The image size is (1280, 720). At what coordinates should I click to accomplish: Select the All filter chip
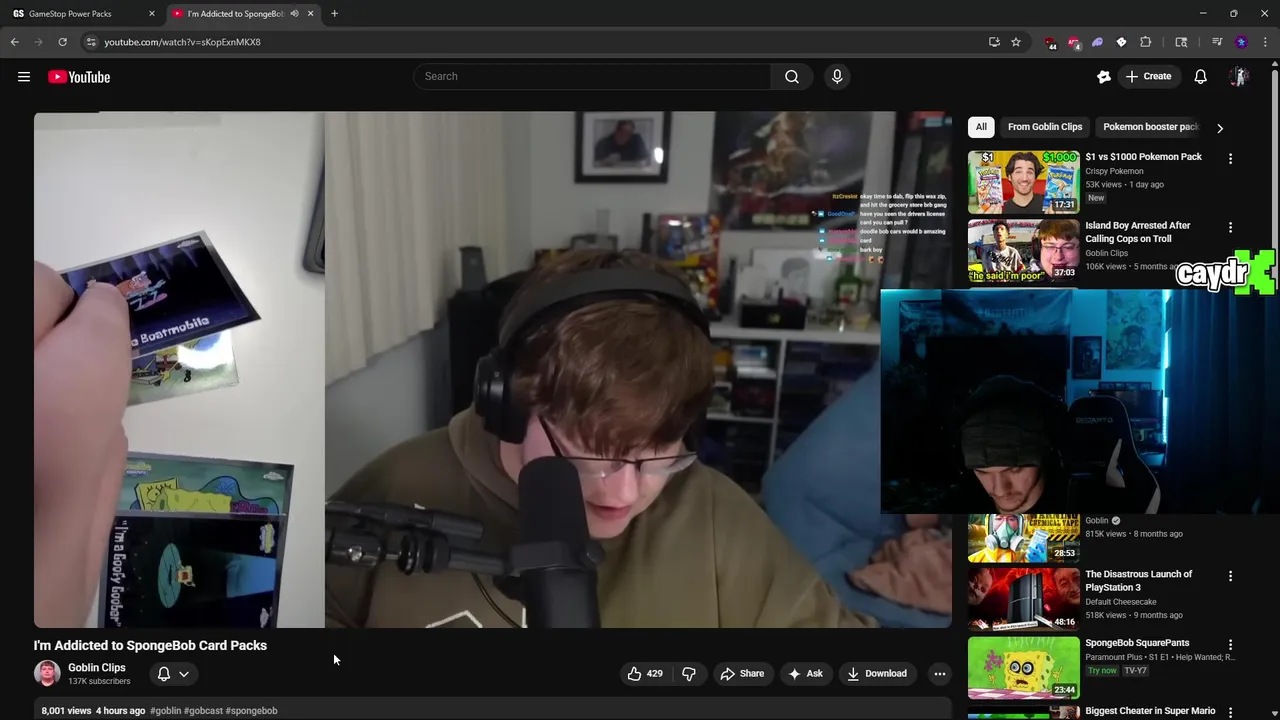click(981, 127)
